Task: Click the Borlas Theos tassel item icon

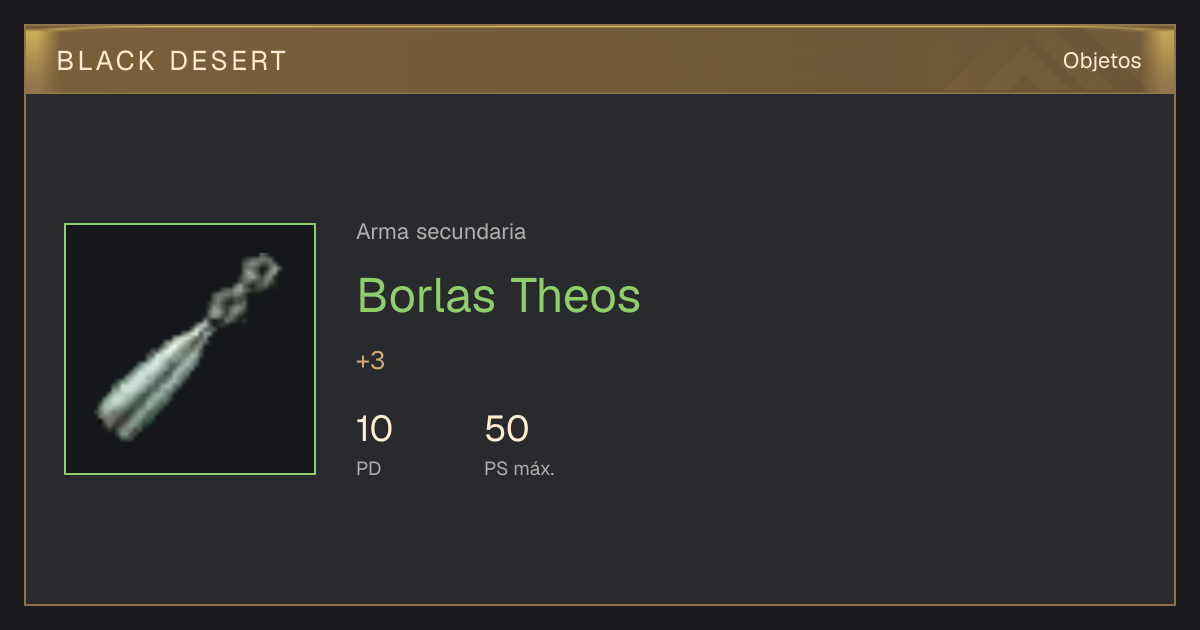Action: (x=190, y=349)
